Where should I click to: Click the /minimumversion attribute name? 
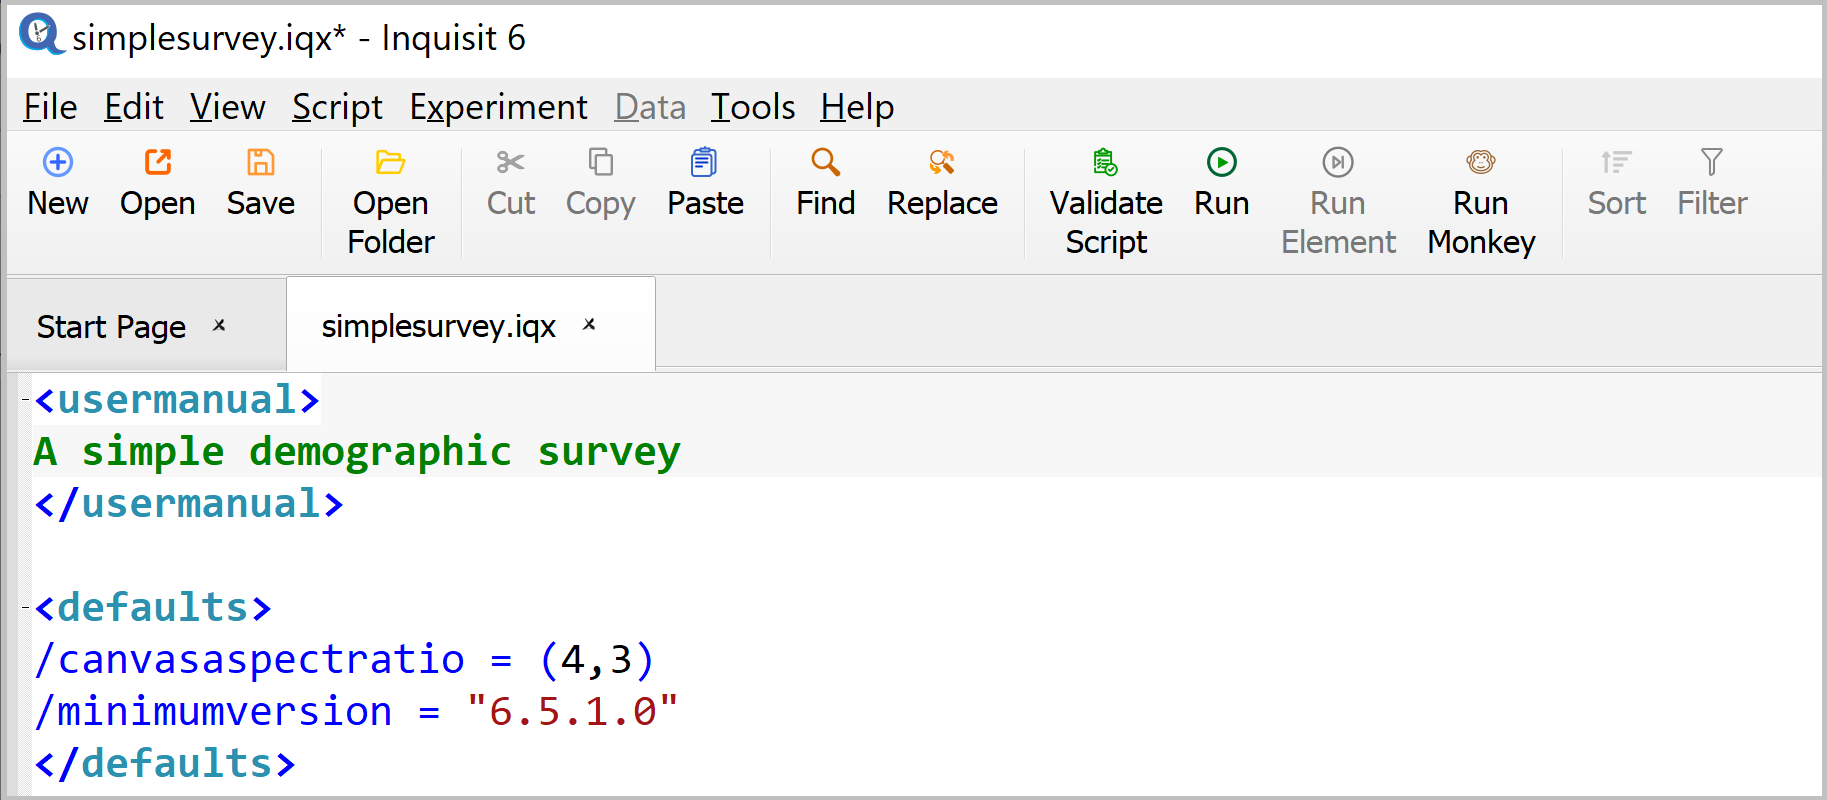coord(213,711)
